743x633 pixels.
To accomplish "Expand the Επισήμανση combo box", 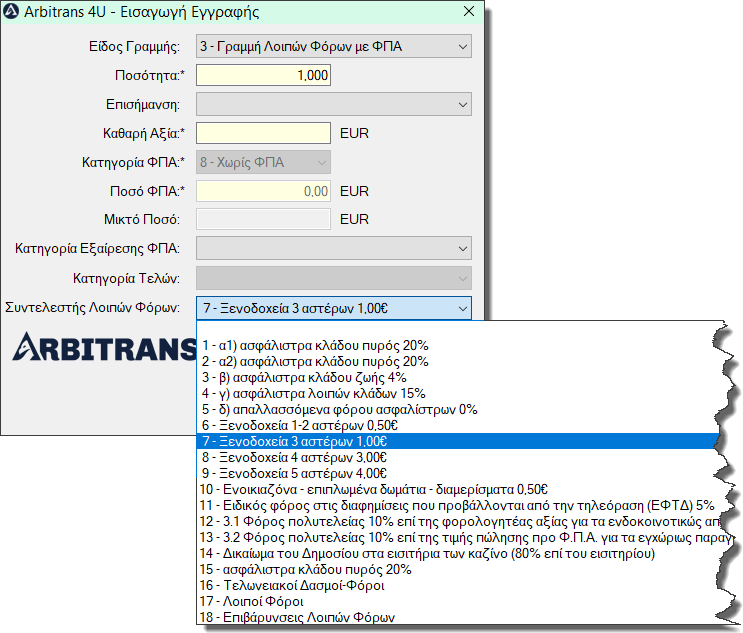I will 334,104.
